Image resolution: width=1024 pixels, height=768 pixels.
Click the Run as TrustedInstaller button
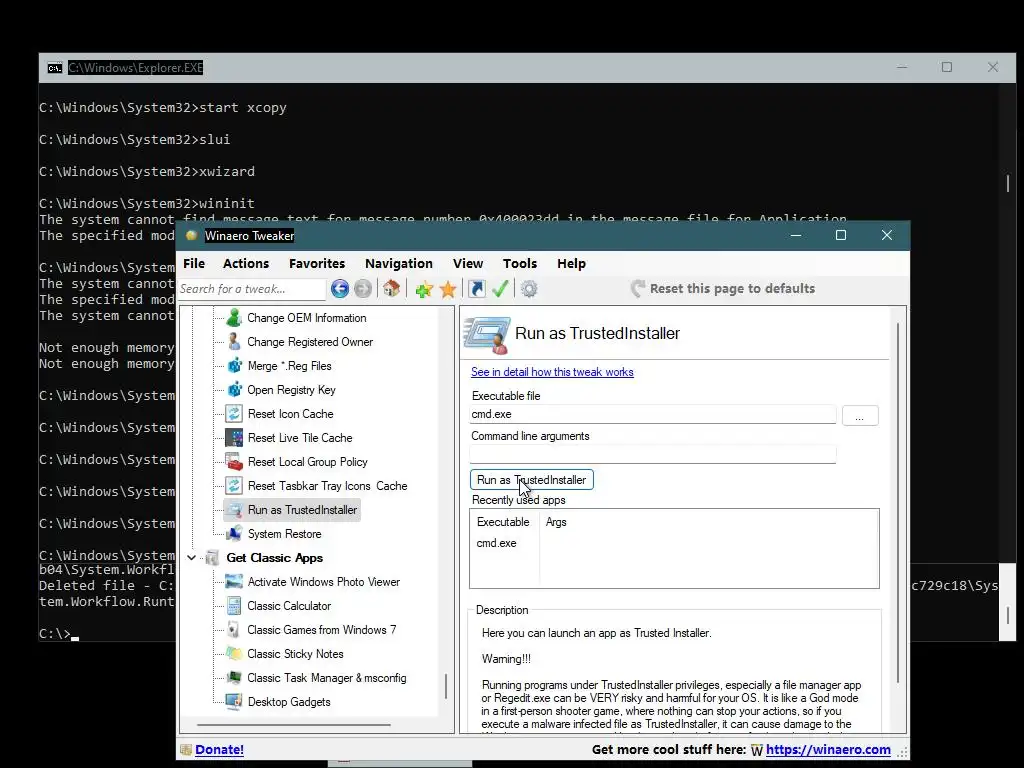click(x=532, y=480)
